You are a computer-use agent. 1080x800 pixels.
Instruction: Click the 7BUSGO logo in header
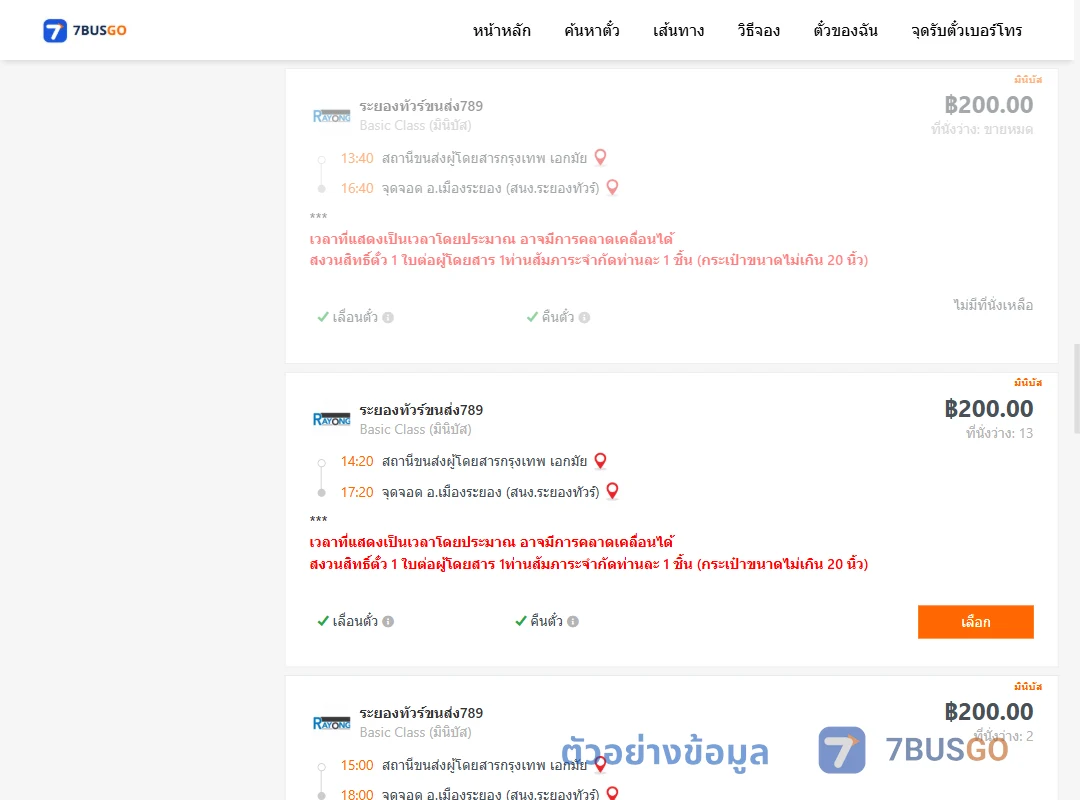coord(85,30)
